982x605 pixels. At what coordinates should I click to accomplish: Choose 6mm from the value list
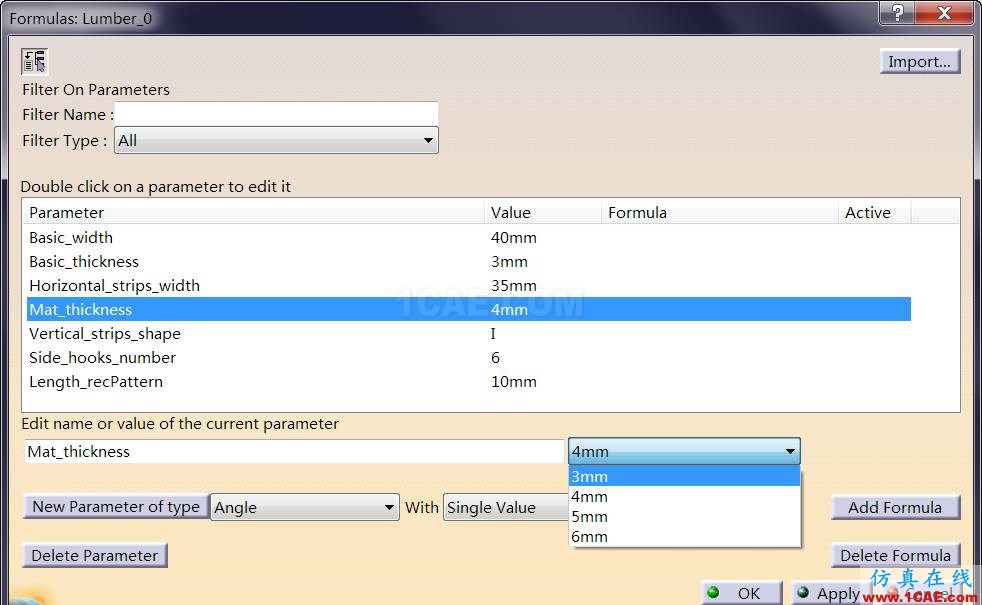(x=684, y=537)
